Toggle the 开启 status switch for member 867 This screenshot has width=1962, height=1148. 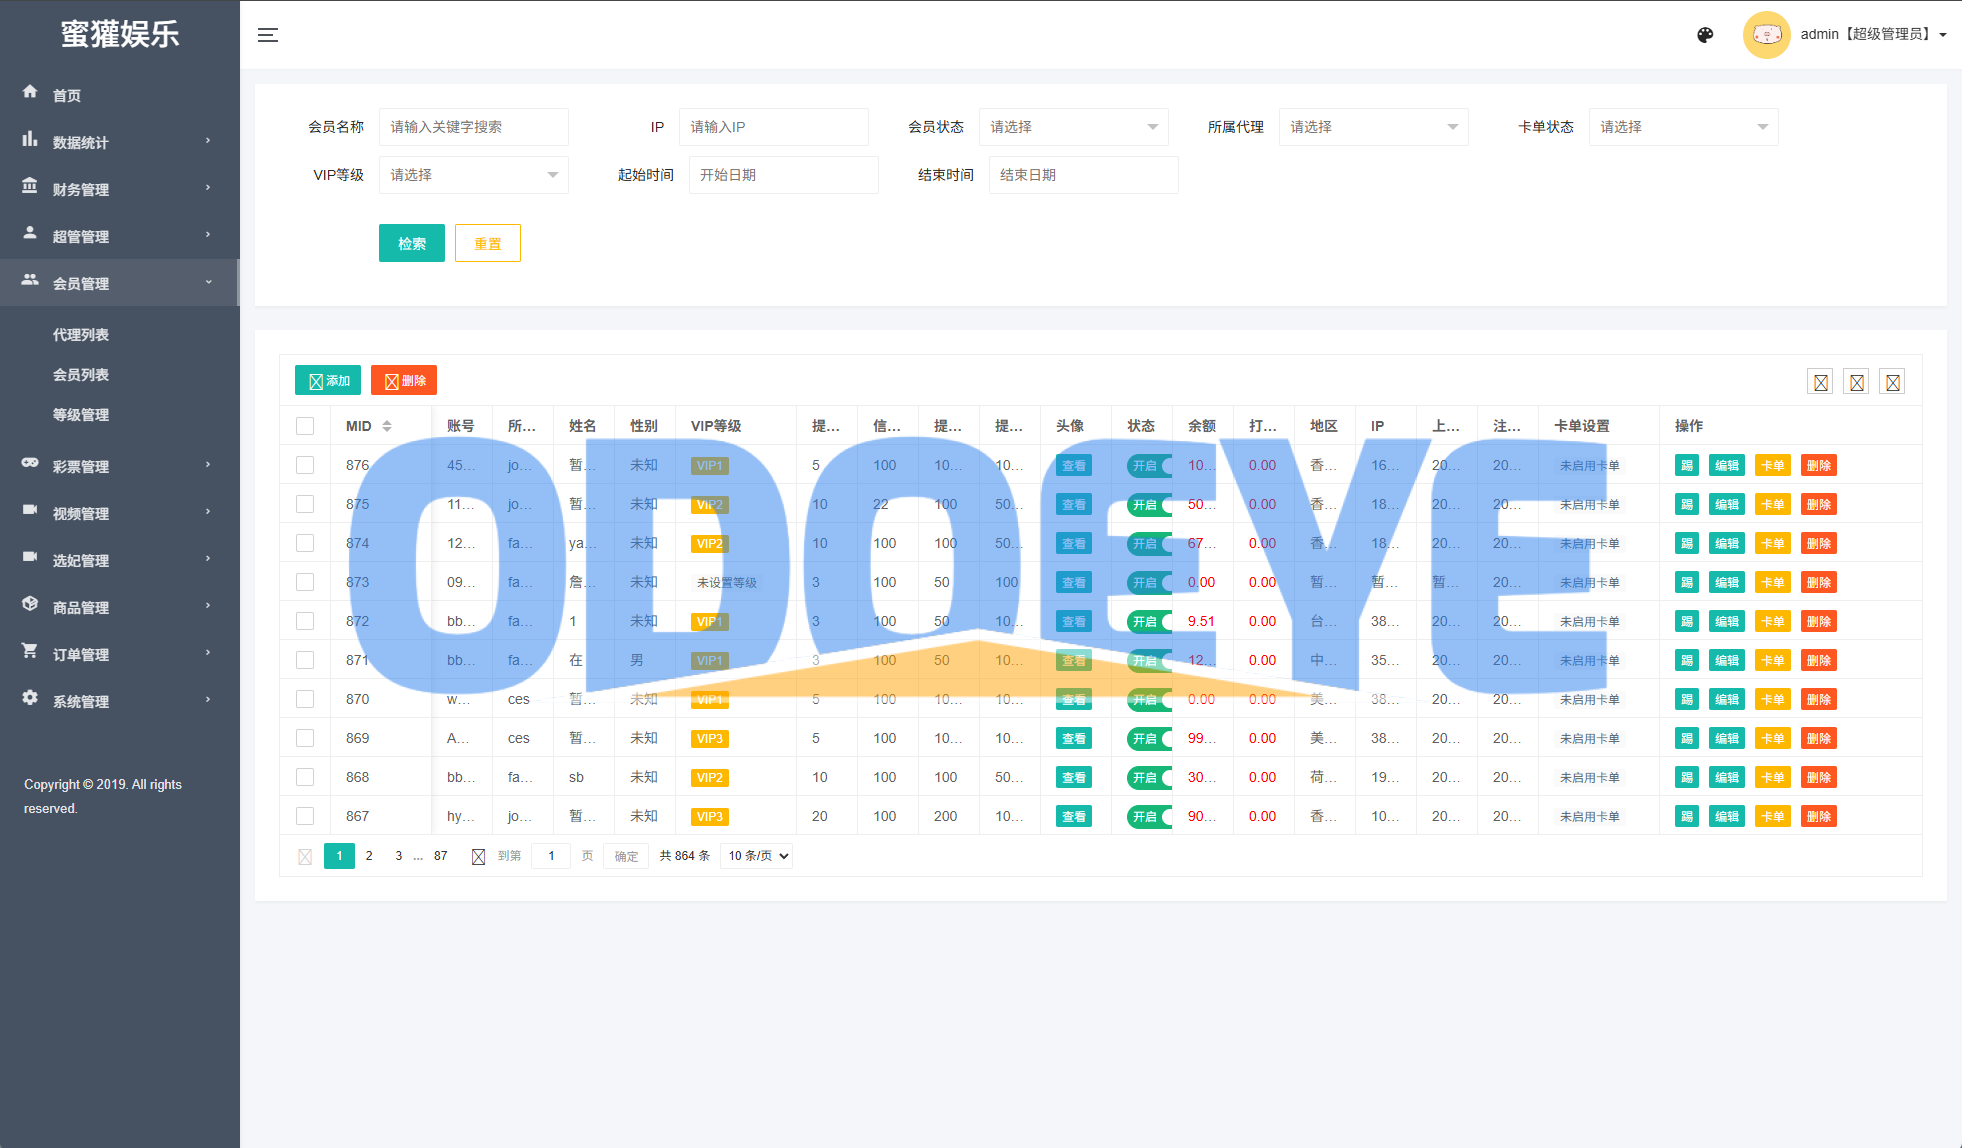(x=1149, y=817)
